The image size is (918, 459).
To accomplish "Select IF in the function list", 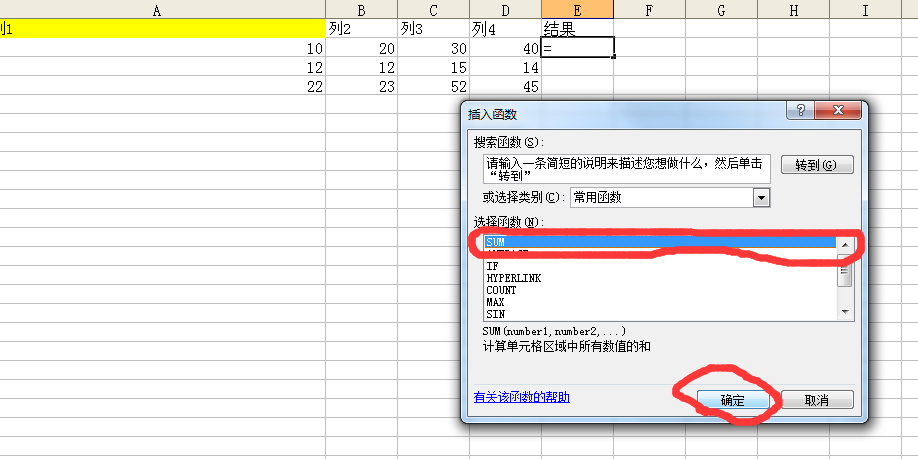I will pyautogui.click(x=660, y=266).
